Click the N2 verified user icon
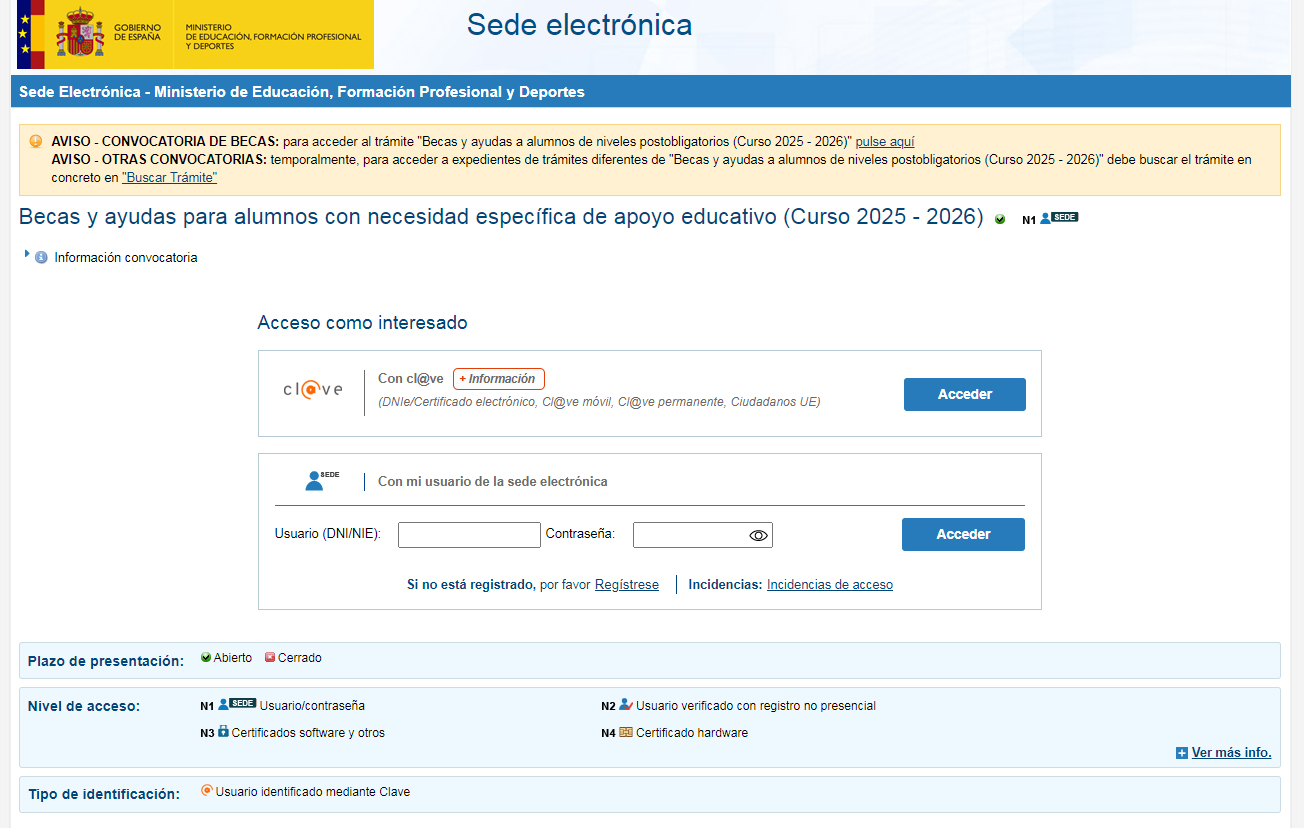This screenshot has width=1304, height=828. click(x=625, y=705)
